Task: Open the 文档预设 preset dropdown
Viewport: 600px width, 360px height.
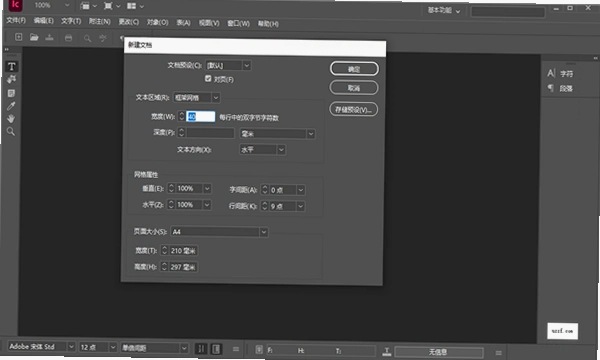Action: (247, 65)
